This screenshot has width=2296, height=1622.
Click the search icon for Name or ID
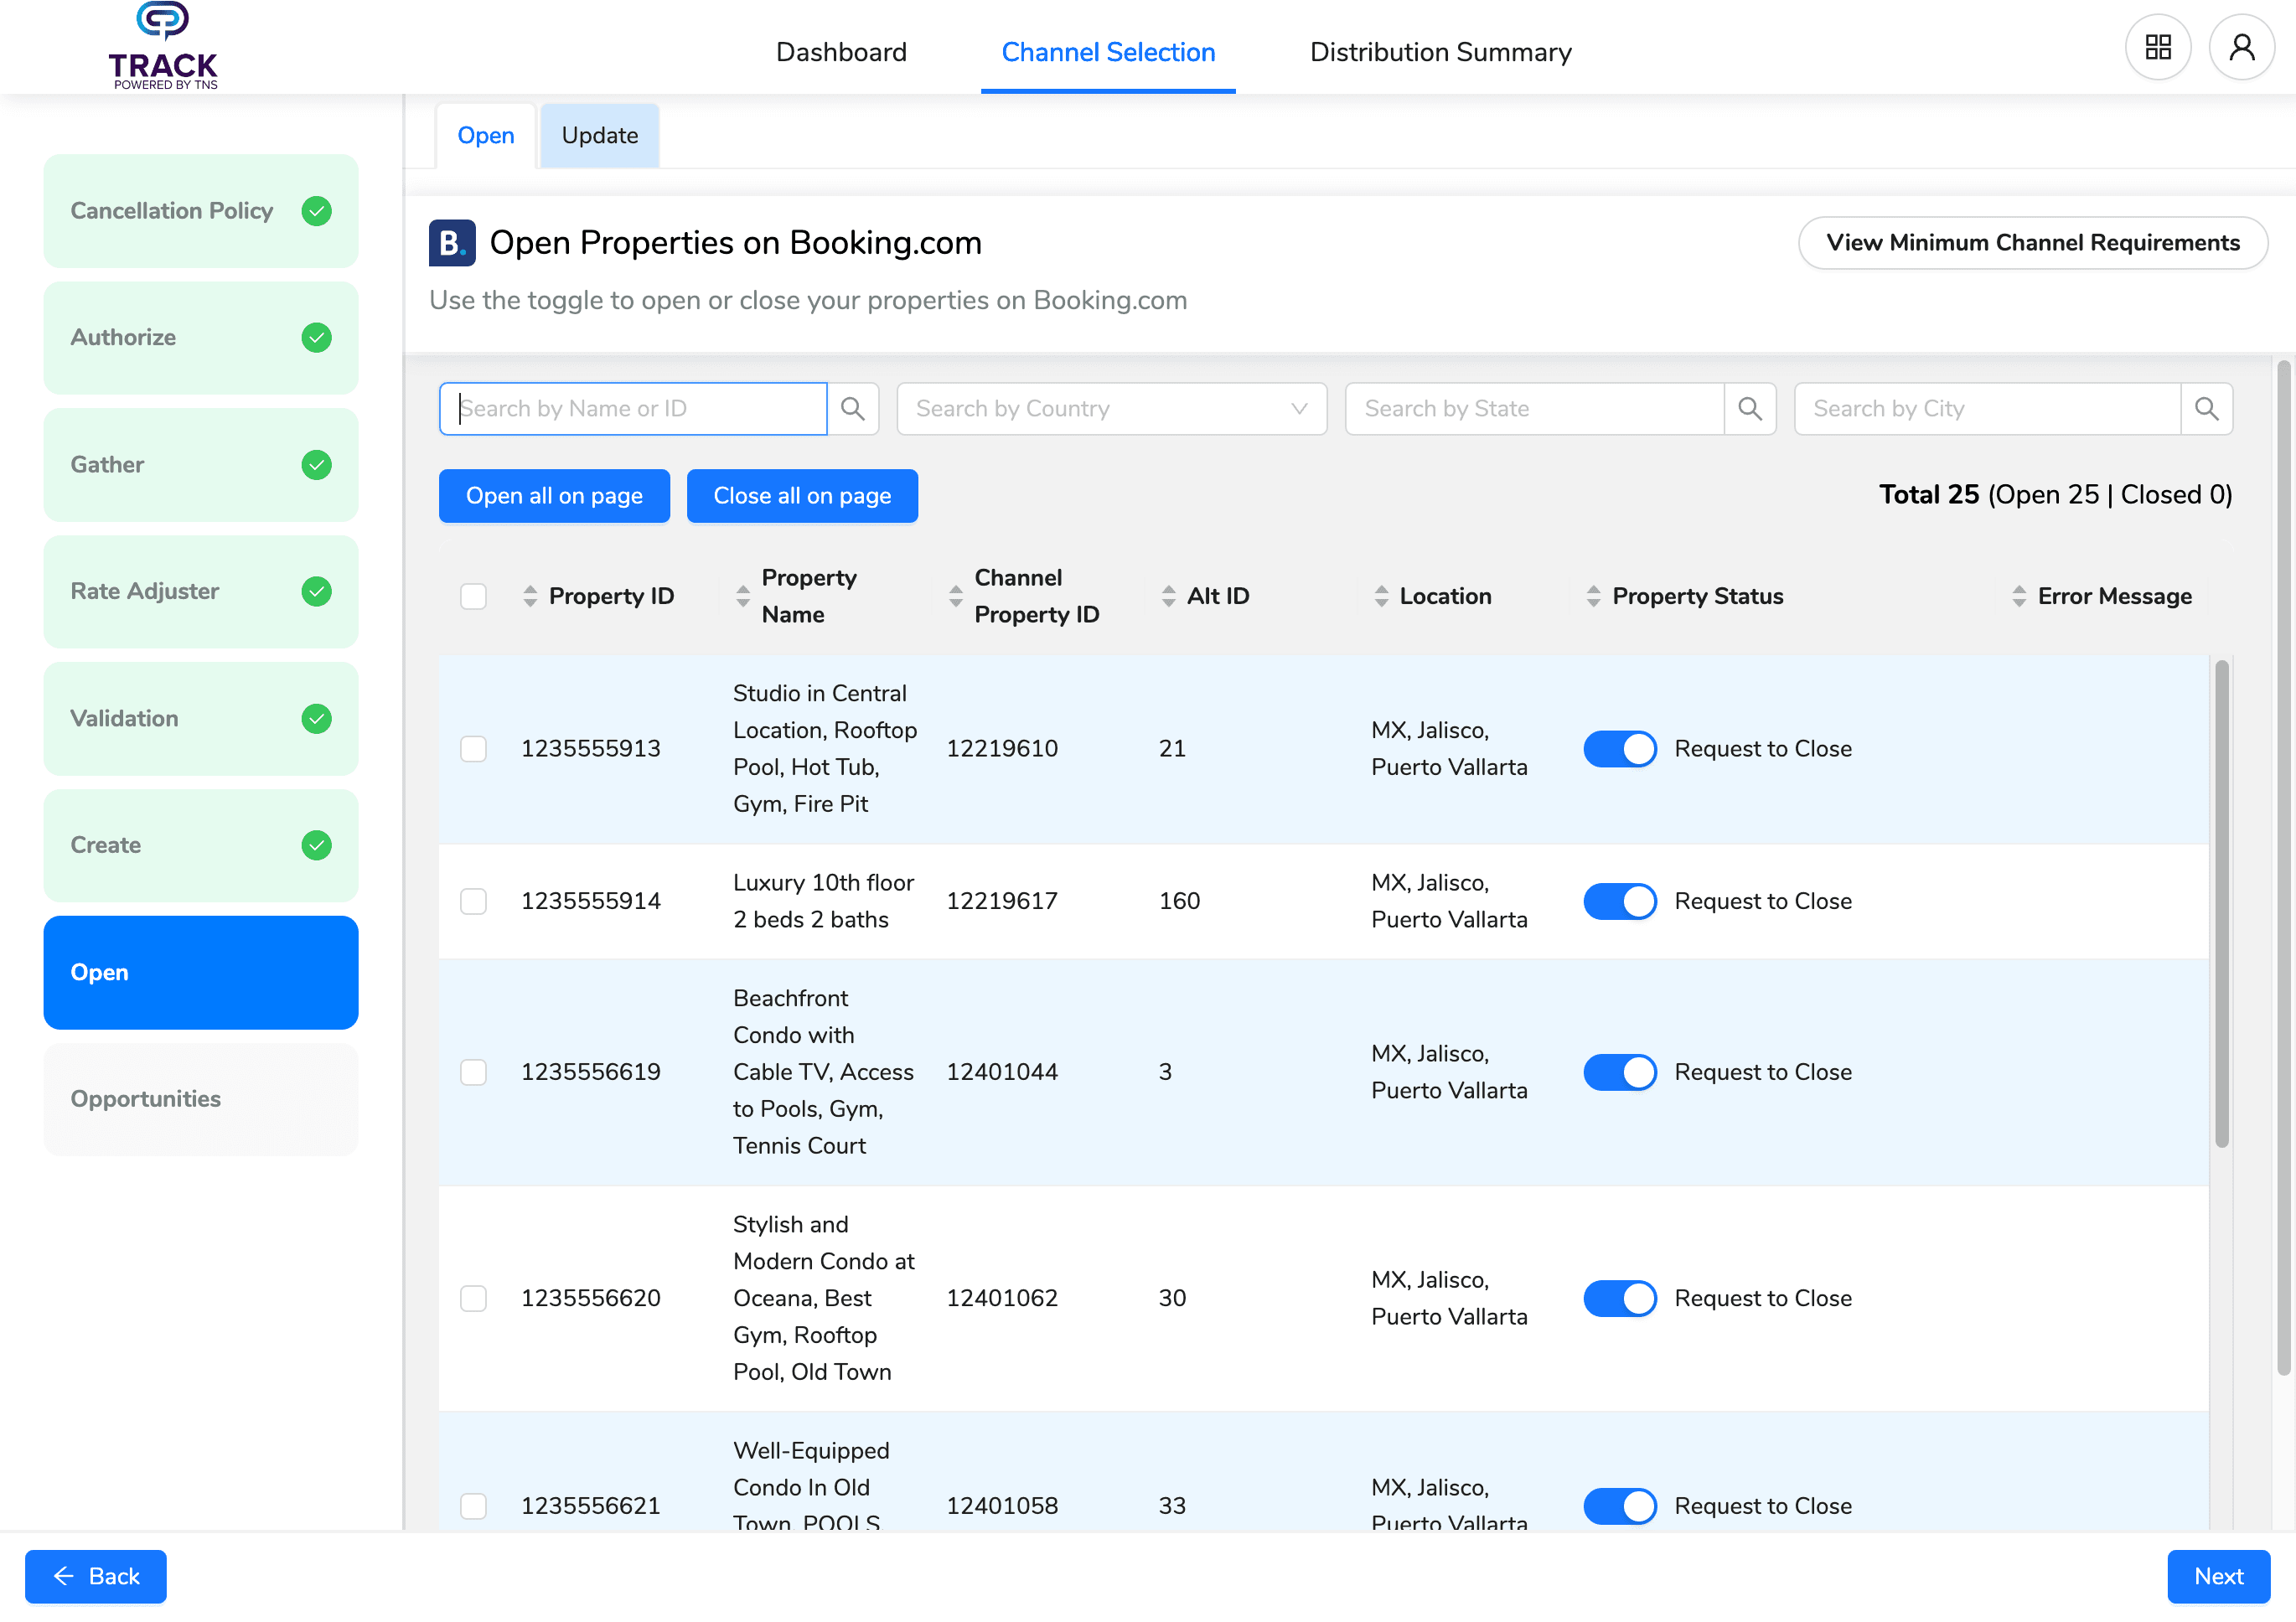point(853,409)
